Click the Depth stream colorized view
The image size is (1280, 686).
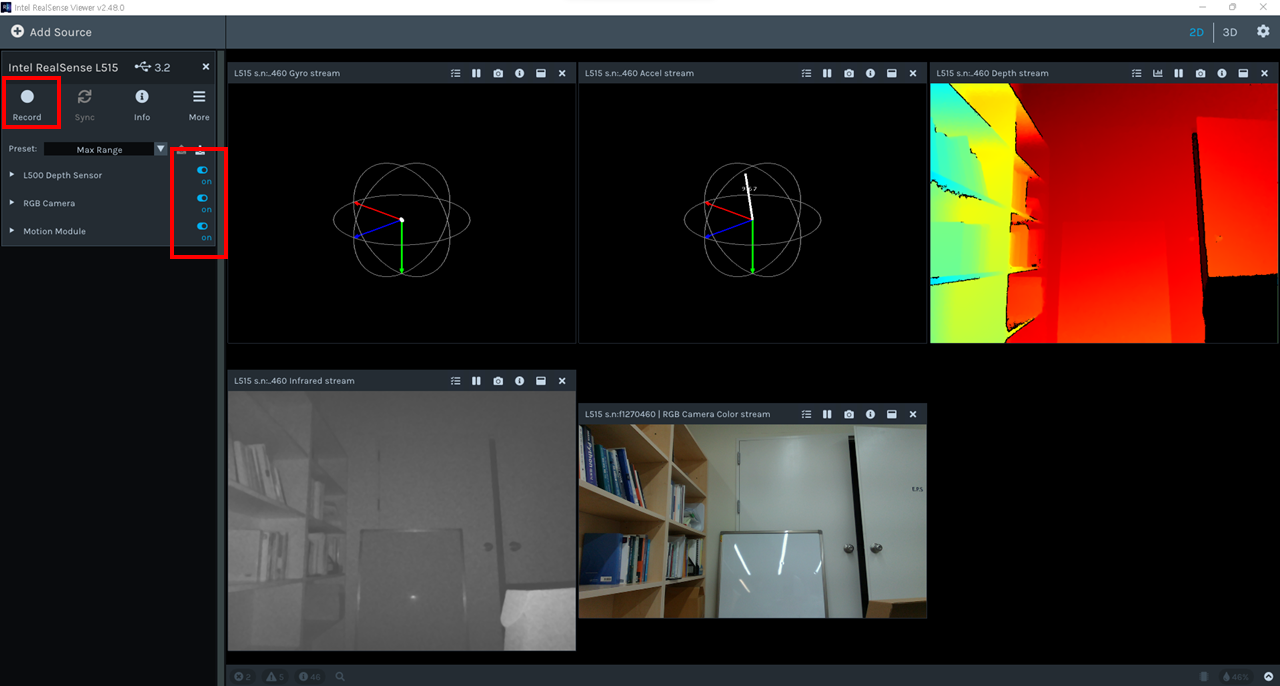tap(1104, 213)
